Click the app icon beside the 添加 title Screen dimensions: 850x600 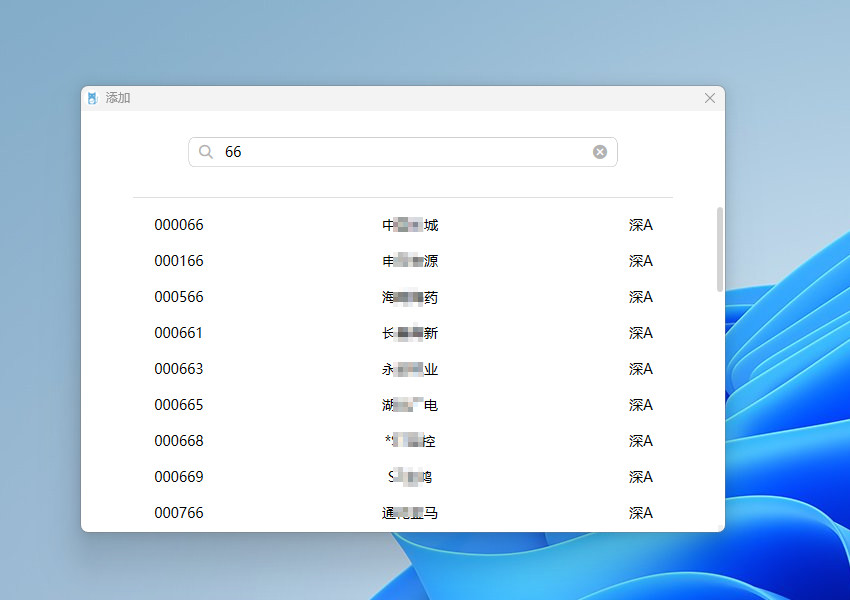[x=91, y=98]
